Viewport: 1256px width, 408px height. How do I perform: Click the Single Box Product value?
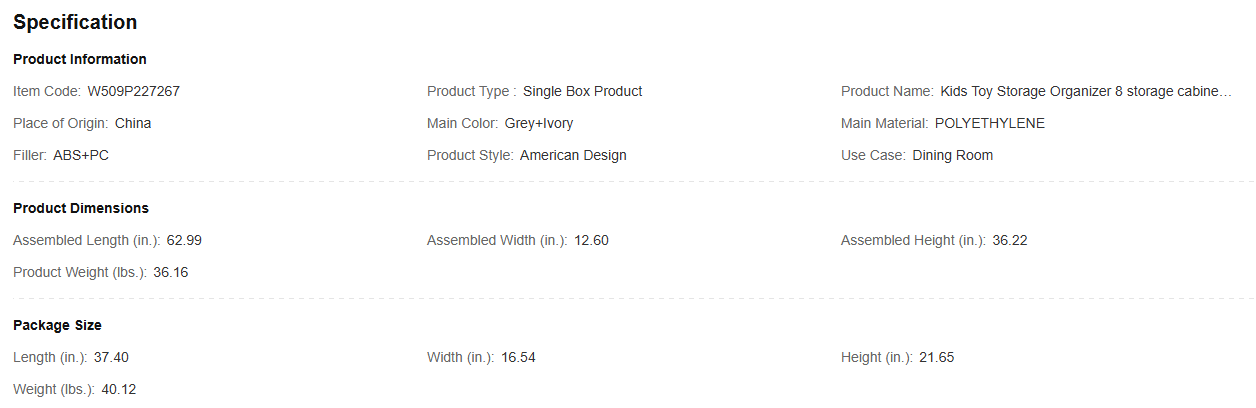[x=582, y=91]
